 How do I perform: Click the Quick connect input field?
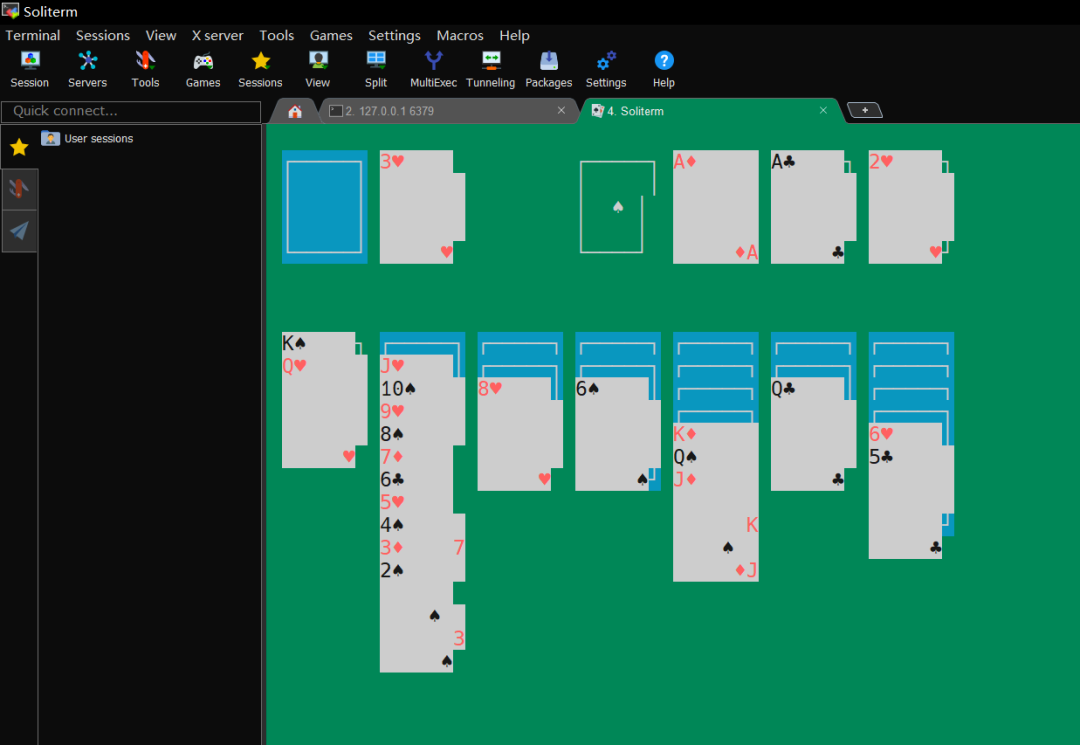pos(131,111)
